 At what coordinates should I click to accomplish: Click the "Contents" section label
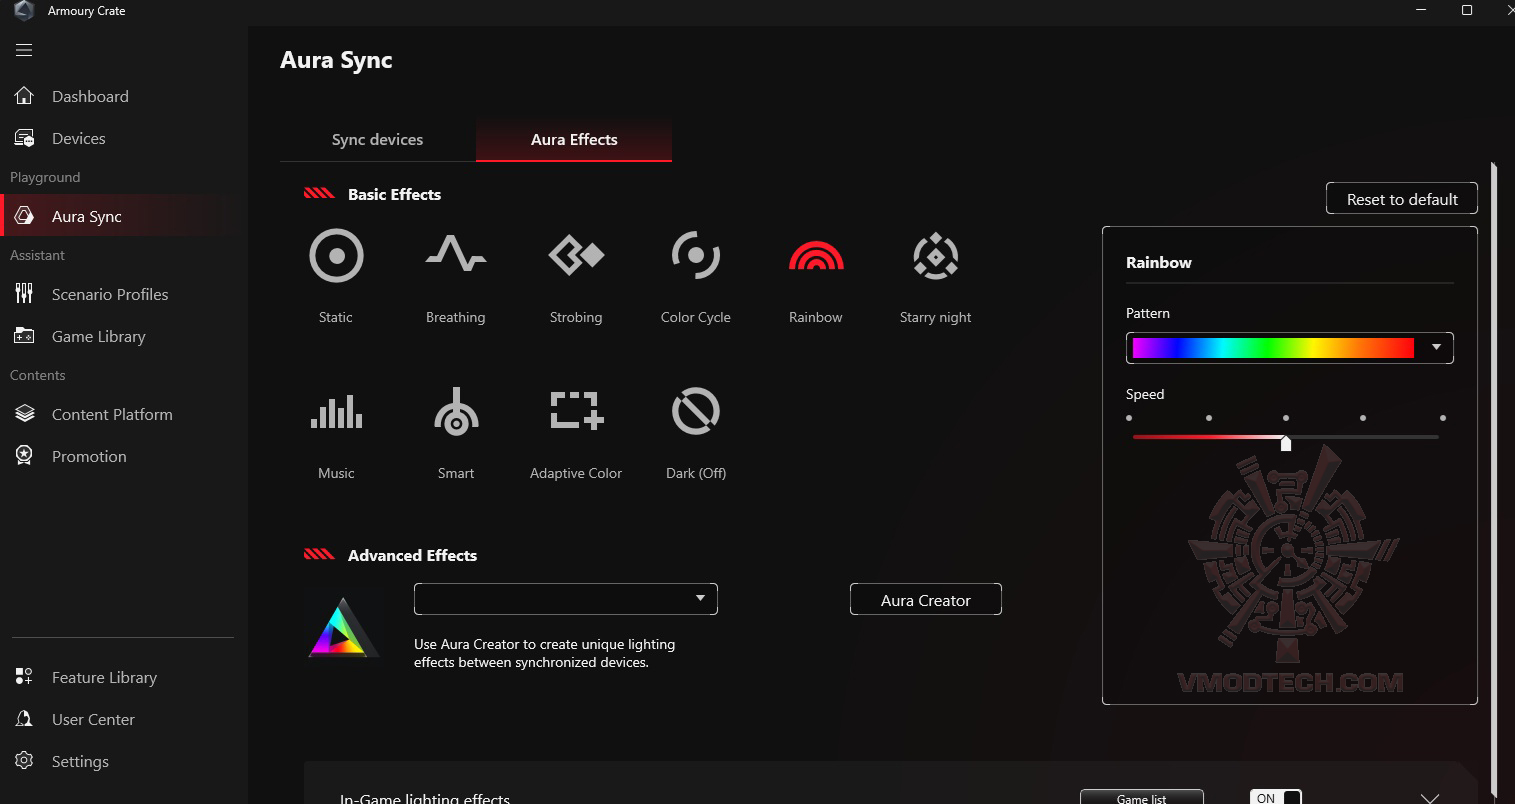point(37,375)
